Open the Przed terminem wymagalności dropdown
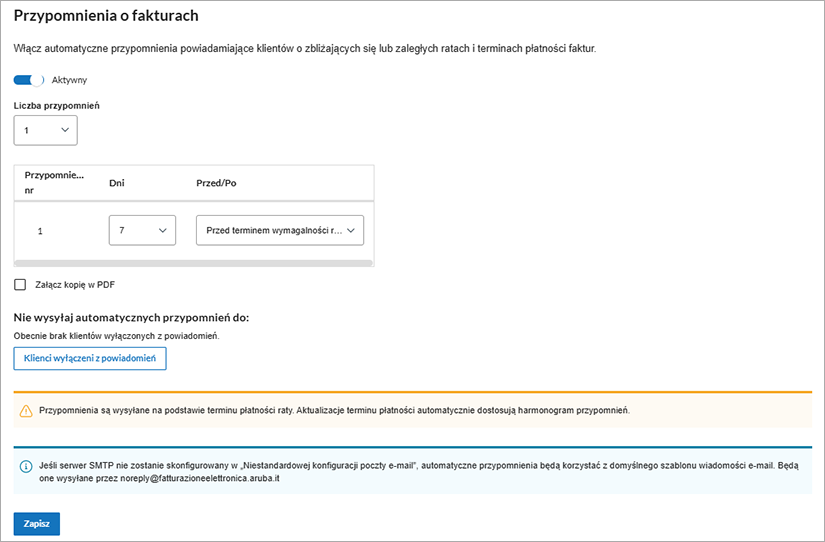The image size is (825, 542). [280, 231]
